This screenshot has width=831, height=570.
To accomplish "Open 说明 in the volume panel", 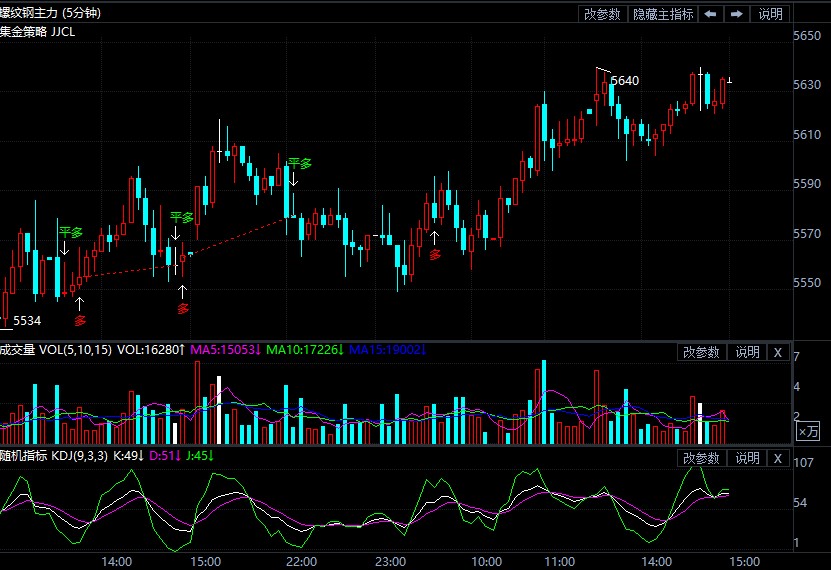I will click(747, 352).
